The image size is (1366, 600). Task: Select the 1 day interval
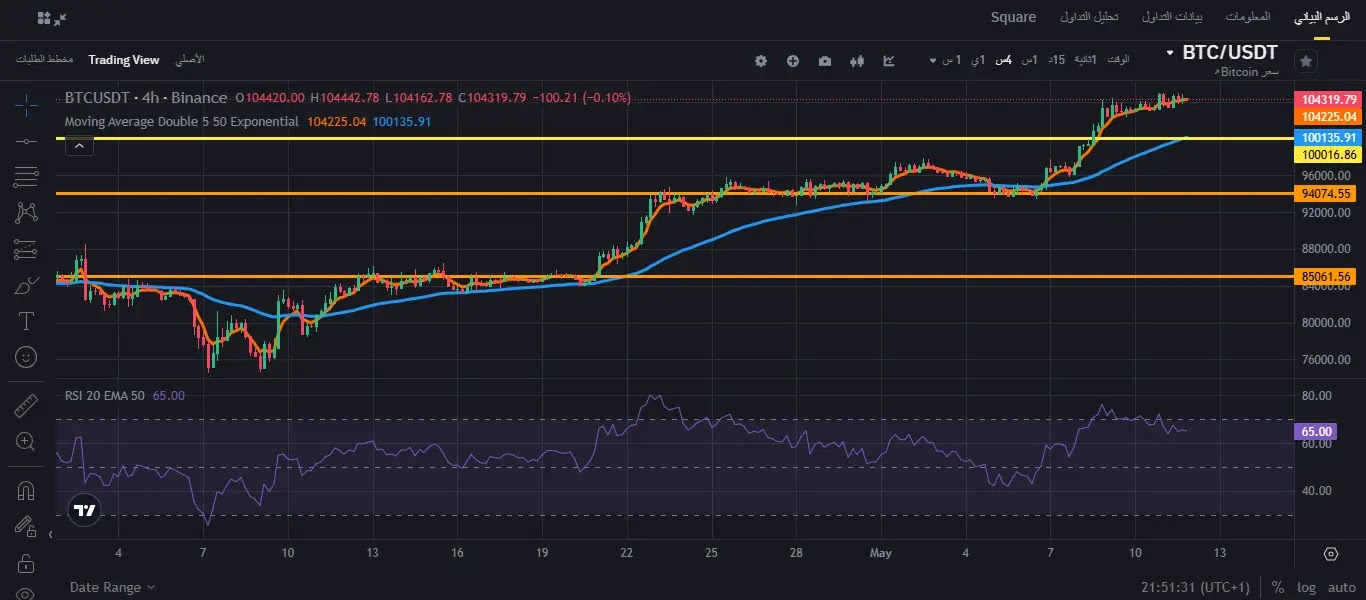pos(977,60)
